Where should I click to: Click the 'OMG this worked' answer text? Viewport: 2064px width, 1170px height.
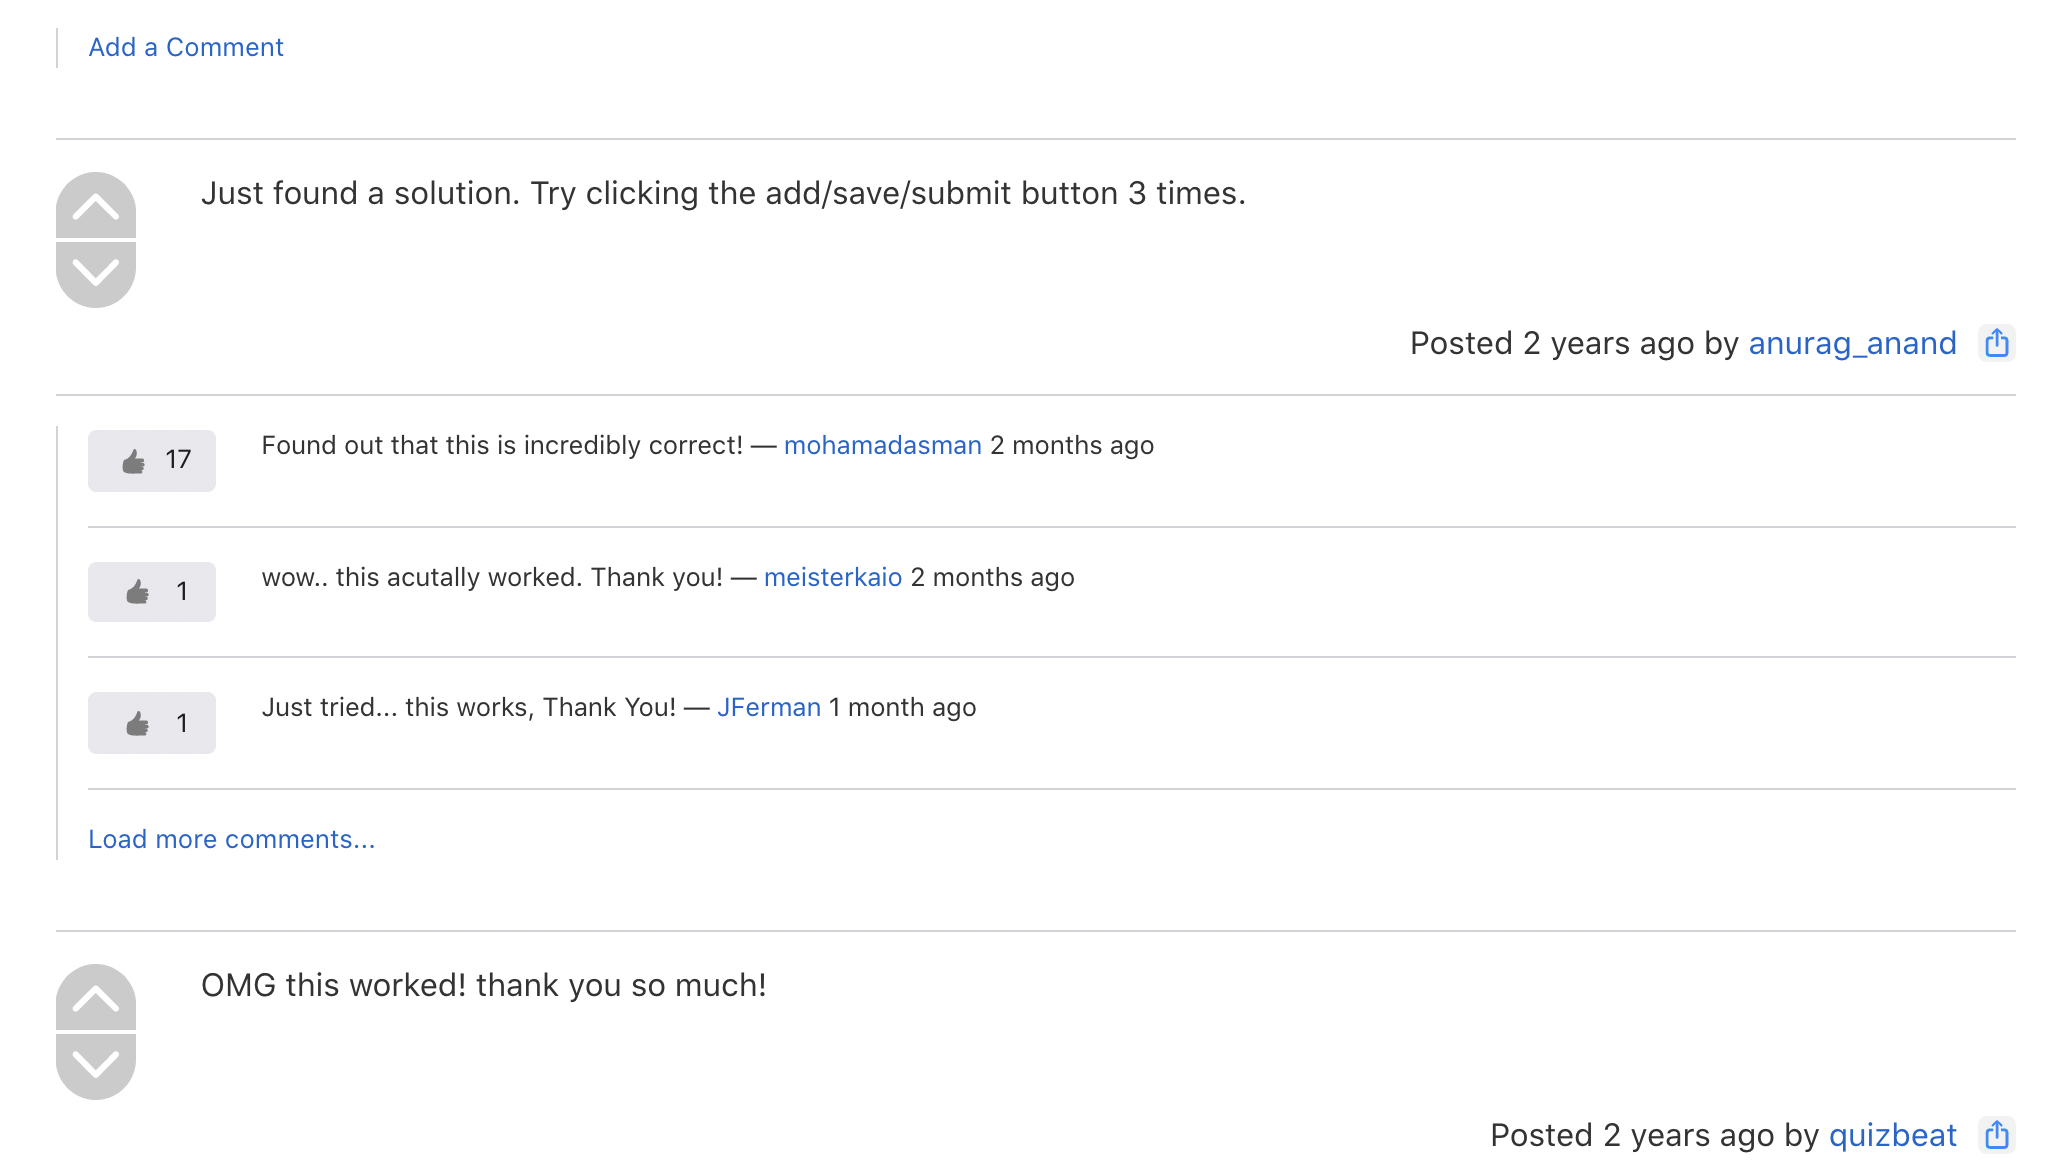(x=484, y=985)
